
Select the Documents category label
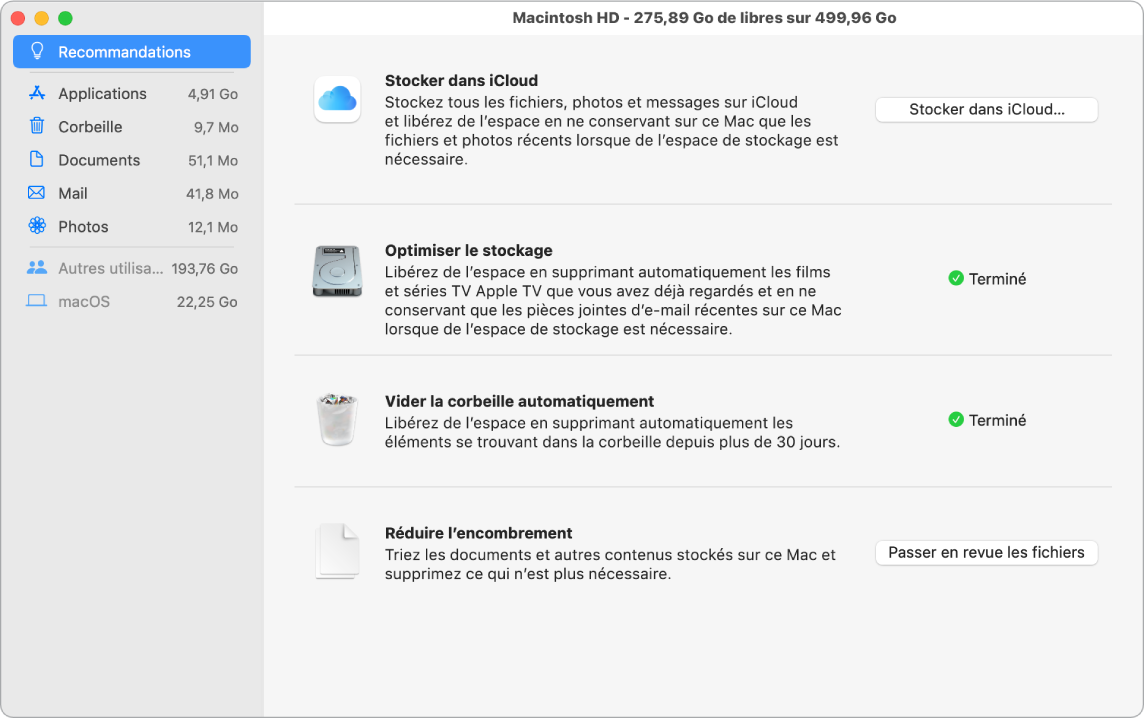tap(99, 160)
